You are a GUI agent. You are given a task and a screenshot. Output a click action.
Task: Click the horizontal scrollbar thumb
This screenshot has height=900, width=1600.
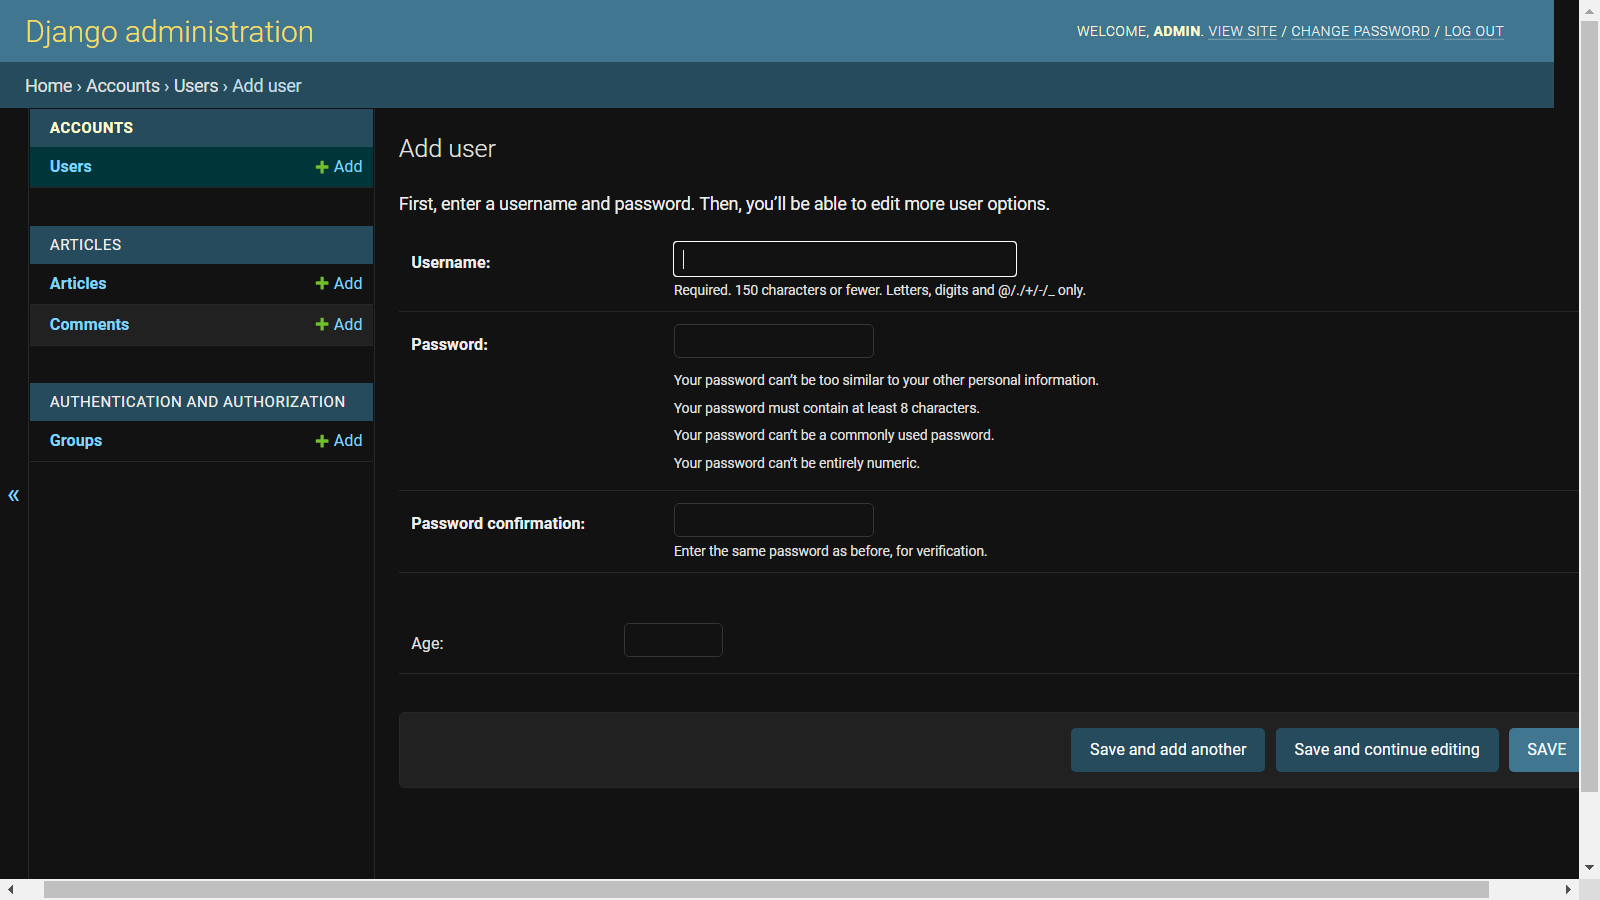click(766, 890)
